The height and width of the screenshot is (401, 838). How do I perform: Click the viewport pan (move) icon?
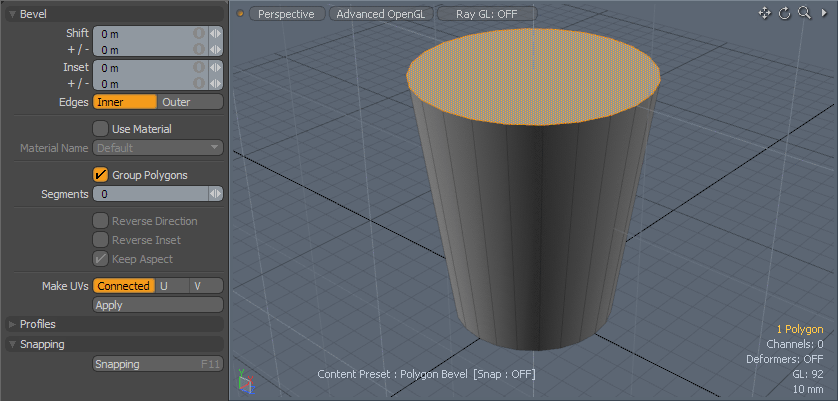[x=765, y=13]
